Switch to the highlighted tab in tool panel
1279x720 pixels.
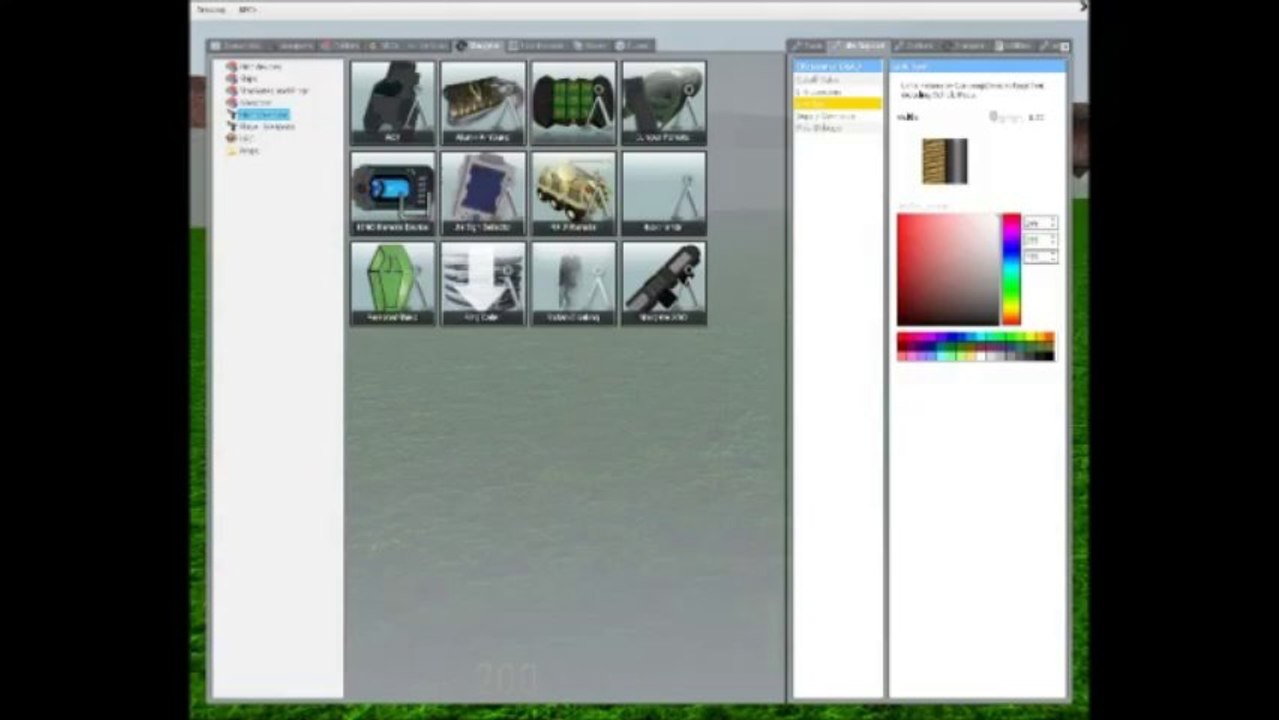pos(860,46)
